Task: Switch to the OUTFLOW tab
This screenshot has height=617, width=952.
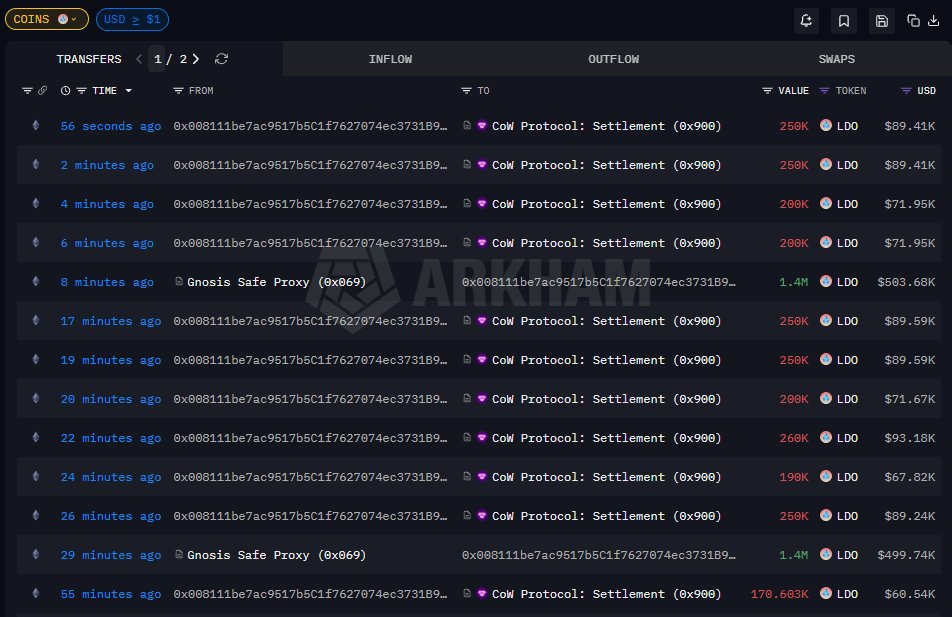Action: (x=613, y=59)
